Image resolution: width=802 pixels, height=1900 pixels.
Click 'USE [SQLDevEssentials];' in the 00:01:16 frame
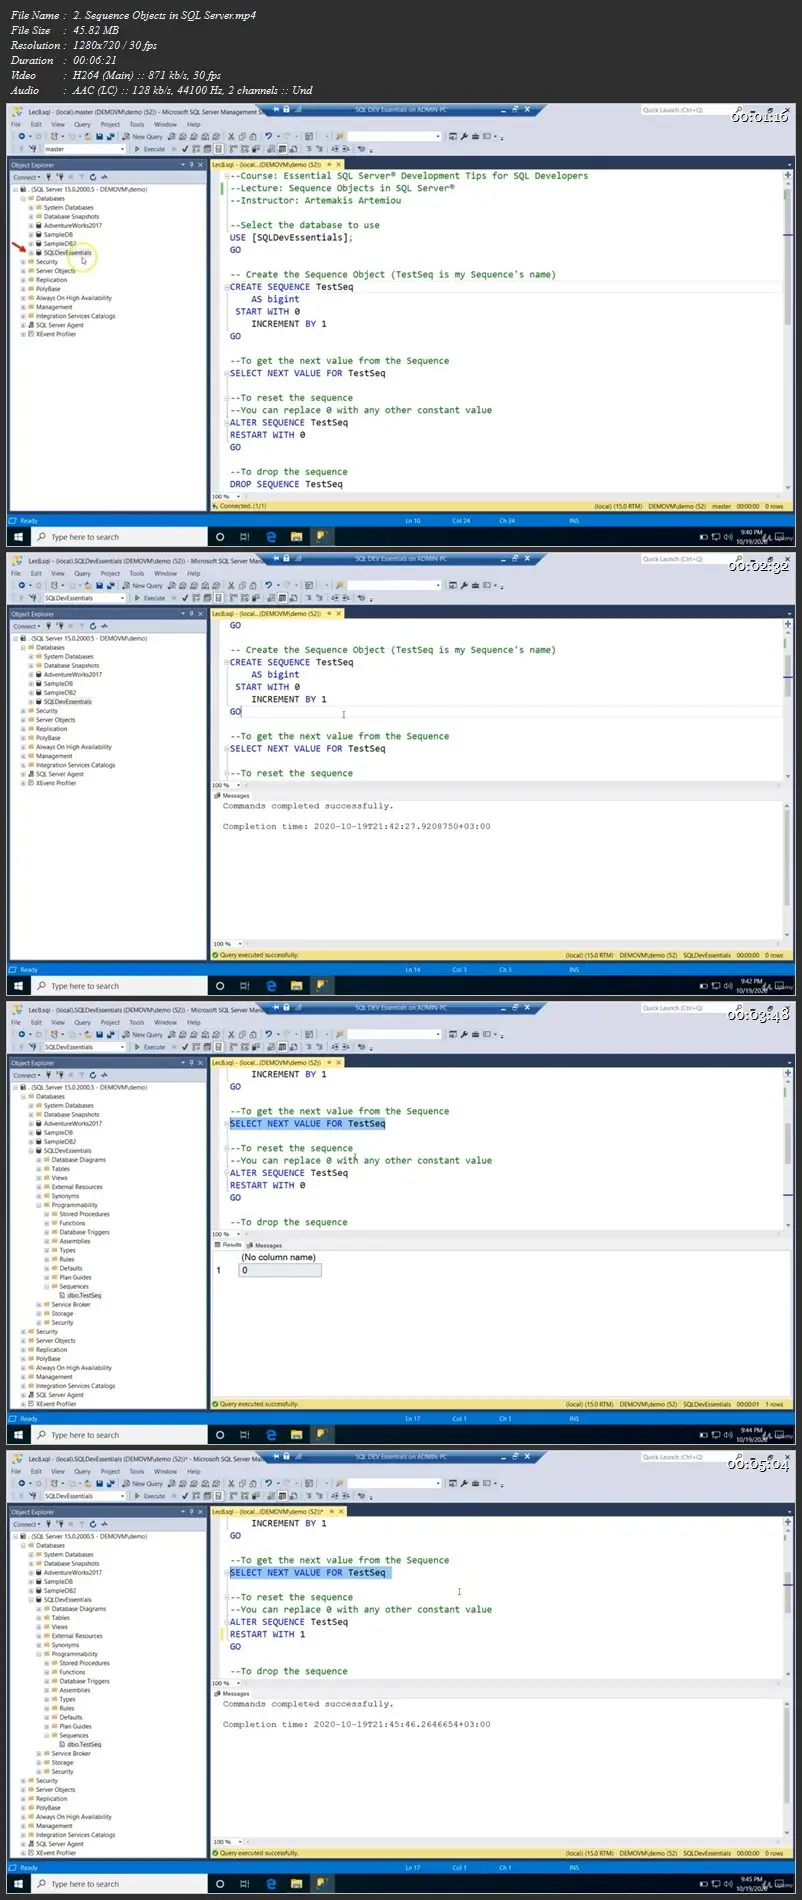(292, 237)
